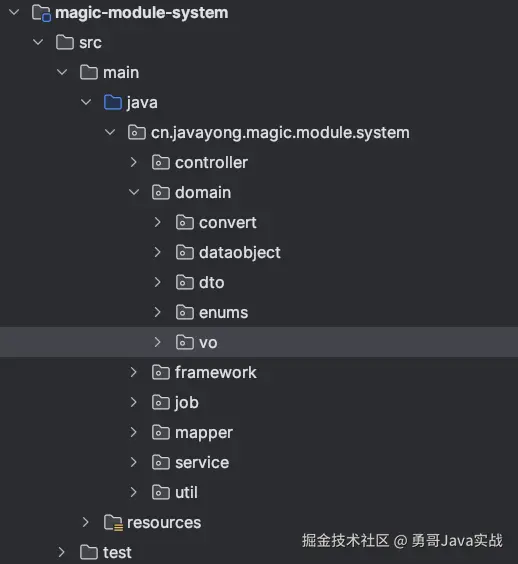Click the magic-module-system module folder icon
This screenshot has width=518, height=564.
[x=41, y=13]
